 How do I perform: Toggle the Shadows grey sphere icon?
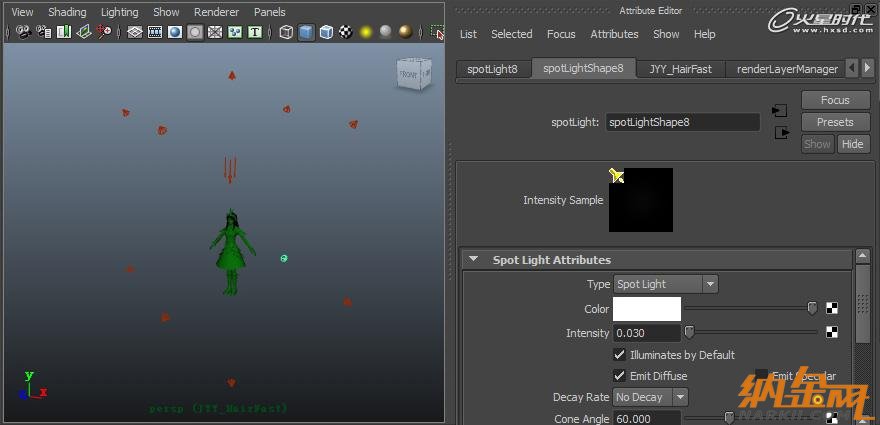click(x=386, y=32)
